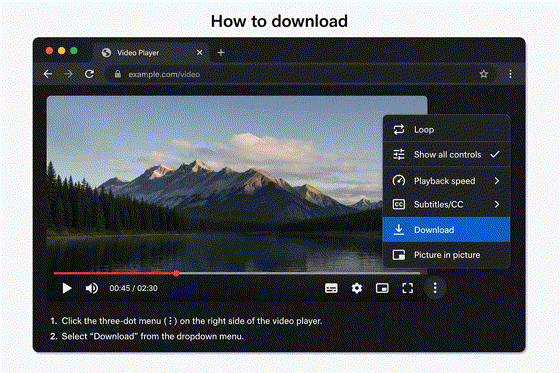Image resolution: width=560 pixels, height=373 pixels.
Task: Go back with the browser back arrow
Action: (x=48, y=74)
